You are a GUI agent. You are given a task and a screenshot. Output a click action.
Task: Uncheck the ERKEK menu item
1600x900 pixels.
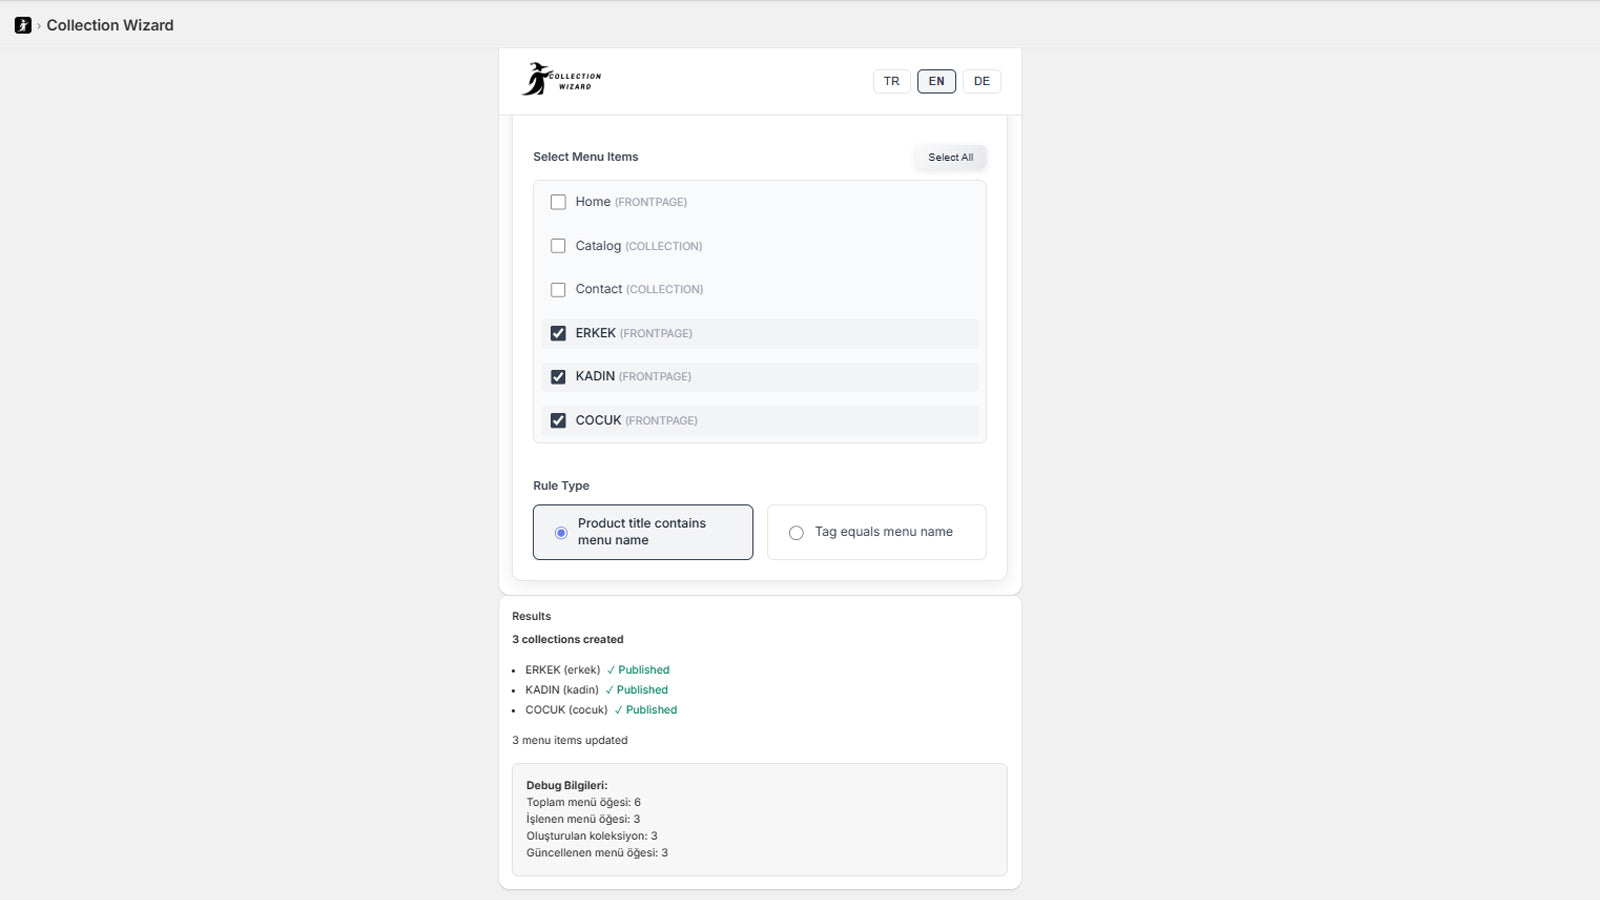click(558, 333)
